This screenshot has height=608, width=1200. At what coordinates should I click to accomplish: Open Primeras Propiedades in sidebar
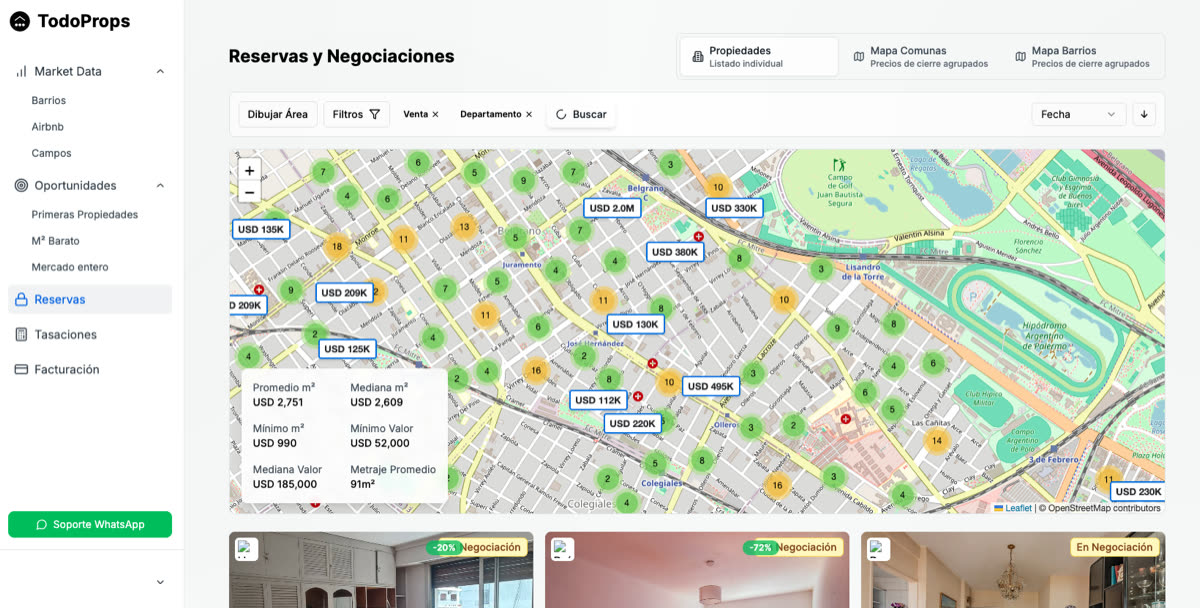point(85,215)
